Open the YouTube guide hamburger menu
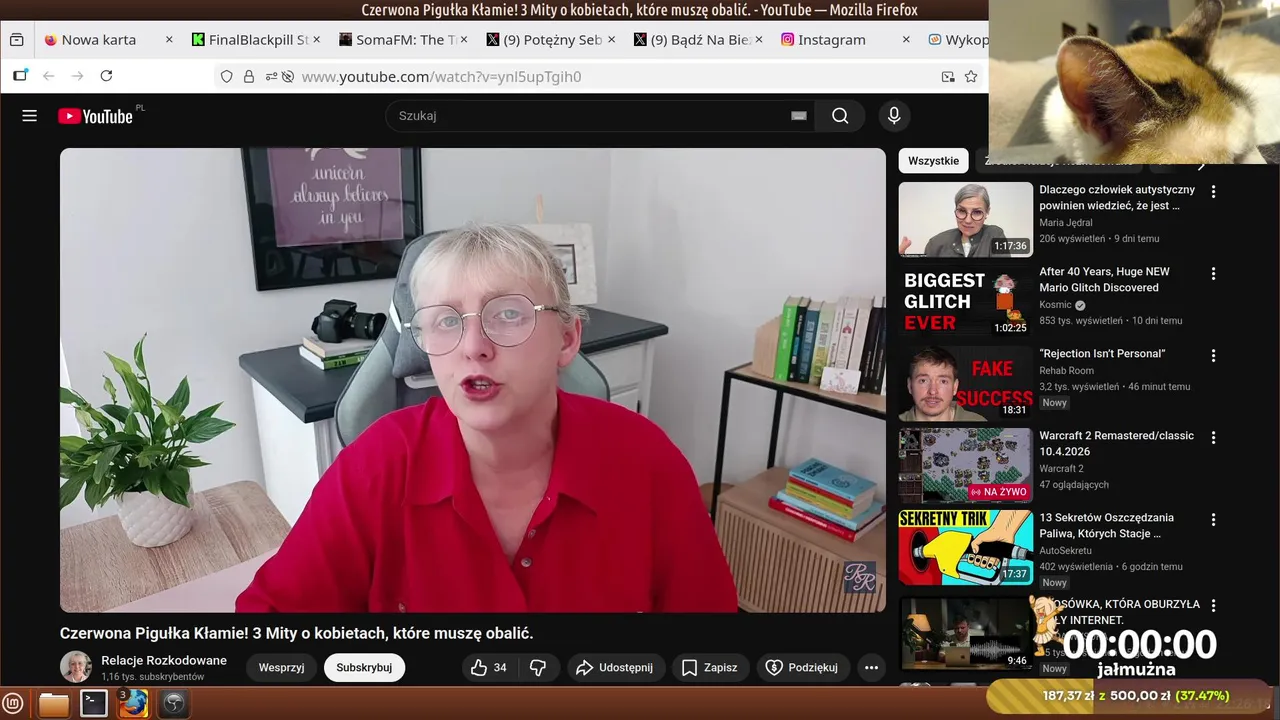This screenshot has height=720, width=1280. 29,116
